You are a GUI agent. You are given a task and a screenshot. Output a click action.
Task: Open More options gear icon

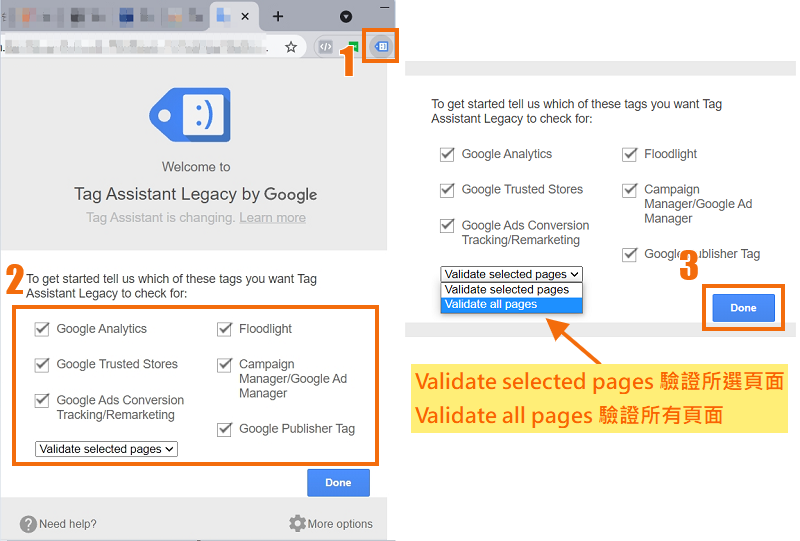click(297, 523)
